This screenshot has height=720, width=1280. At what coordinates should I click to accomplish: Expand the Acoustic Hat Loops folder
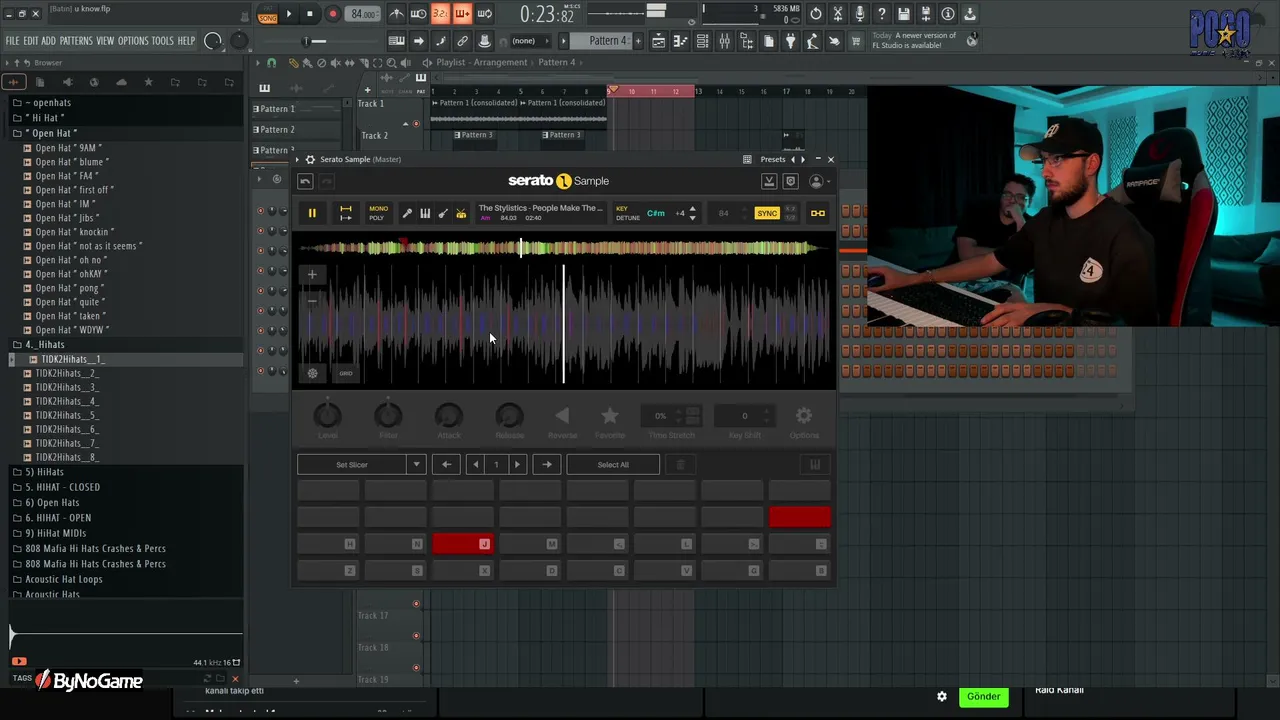[x=64, y=579]
